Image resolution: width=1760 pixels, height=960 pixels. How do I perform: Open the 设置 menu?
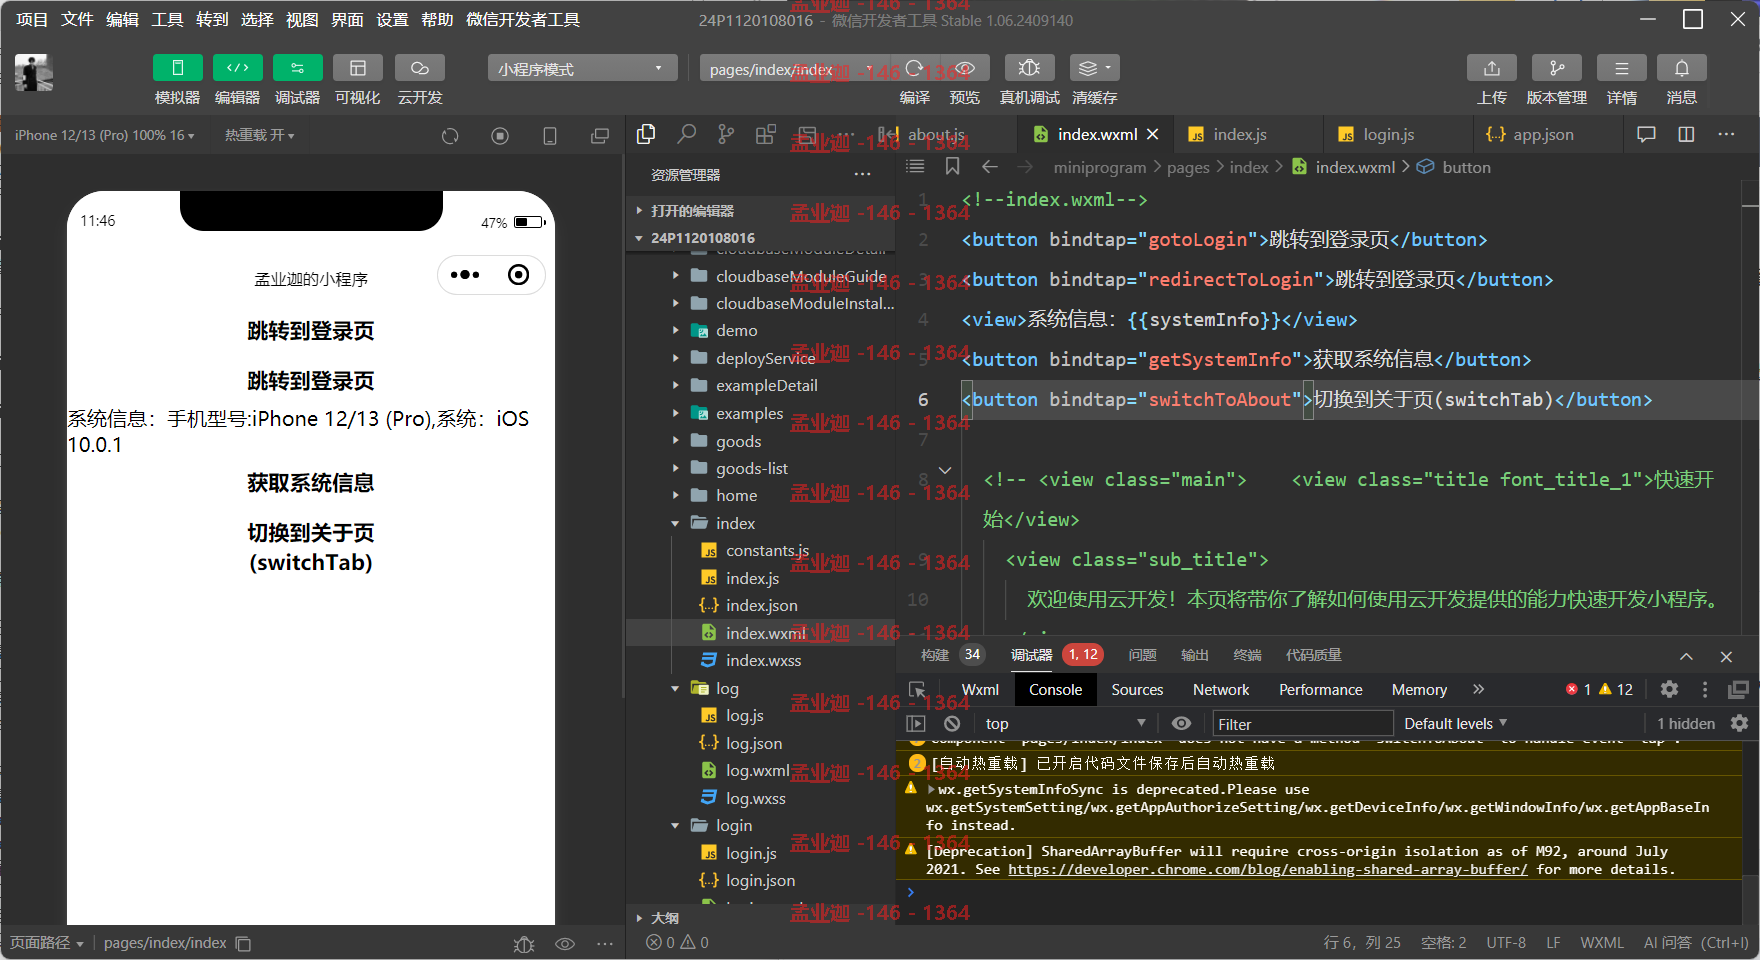(x=392, y=20)
